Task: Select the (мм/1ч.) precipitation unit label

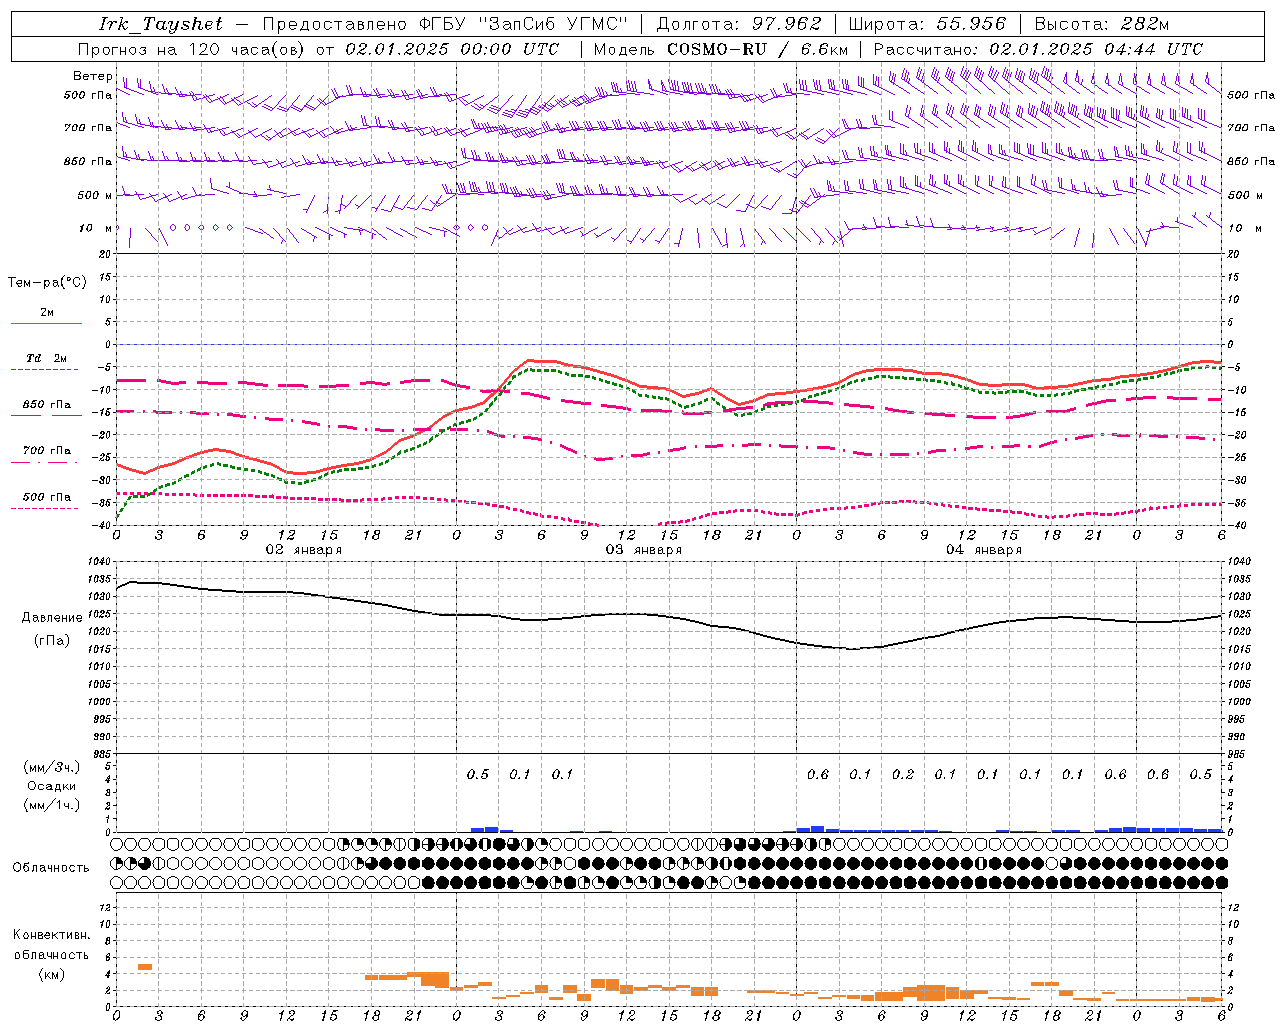Action: (x=51, y=805)
